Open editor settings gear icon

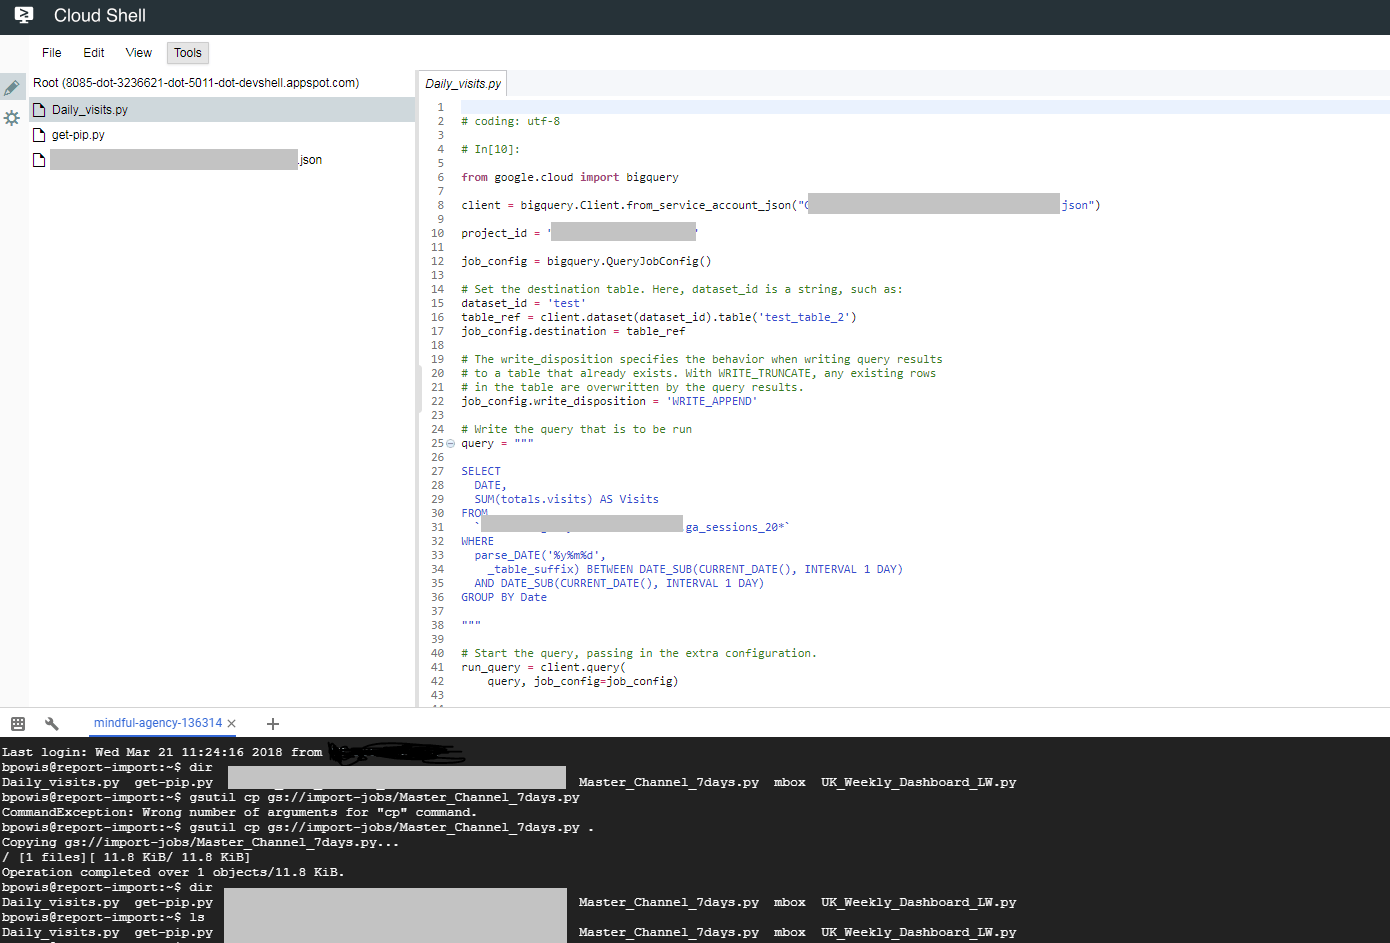click(12, 118)
